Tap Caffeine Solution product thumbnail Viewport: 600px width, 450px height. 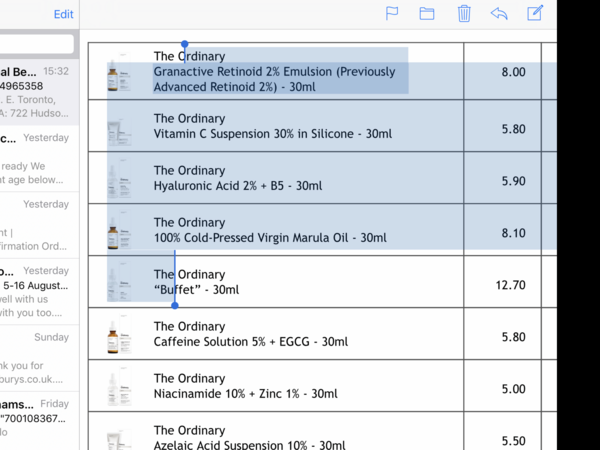(119, 334)
